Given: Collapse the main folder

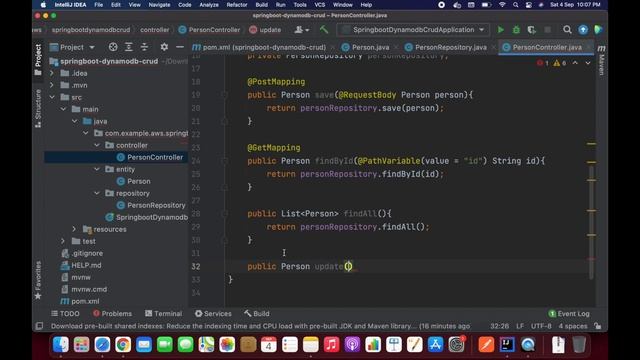Looking at the screenshot, I should click(63, 109).
